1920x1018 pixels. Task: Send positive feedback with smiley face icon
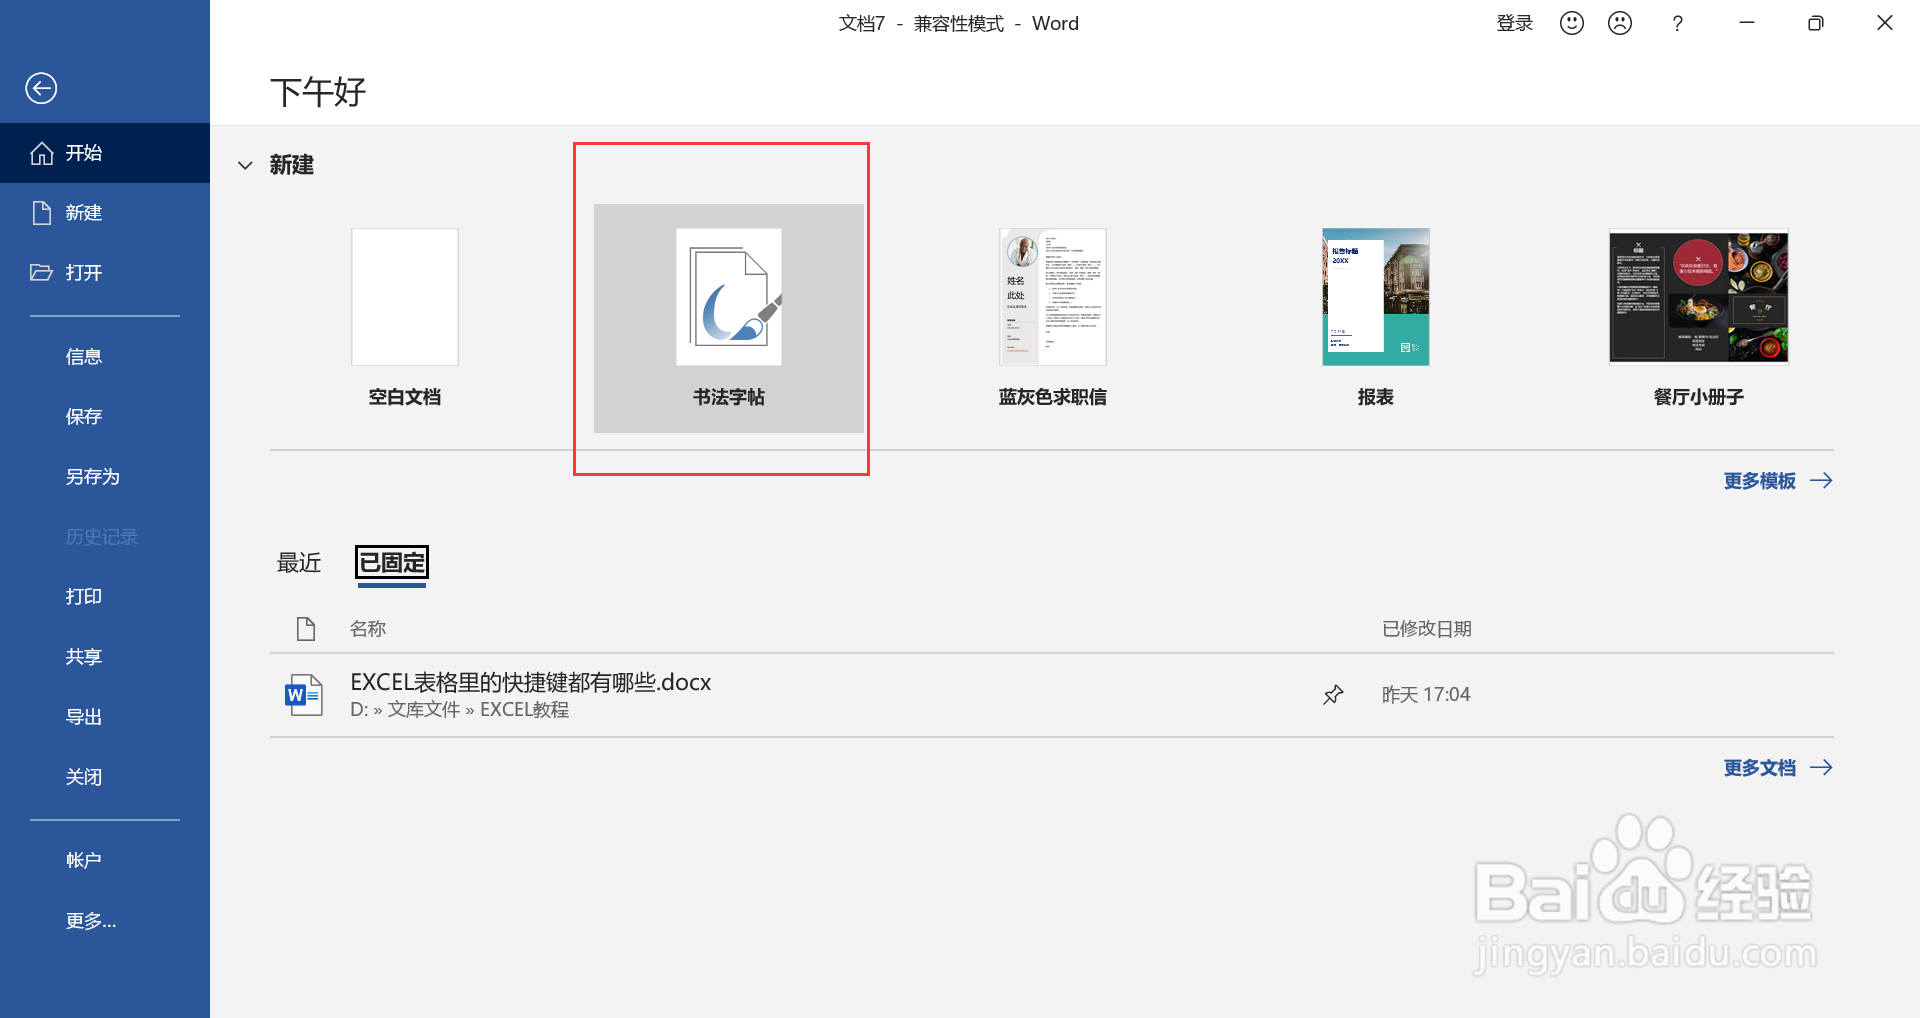point(1572,23)
